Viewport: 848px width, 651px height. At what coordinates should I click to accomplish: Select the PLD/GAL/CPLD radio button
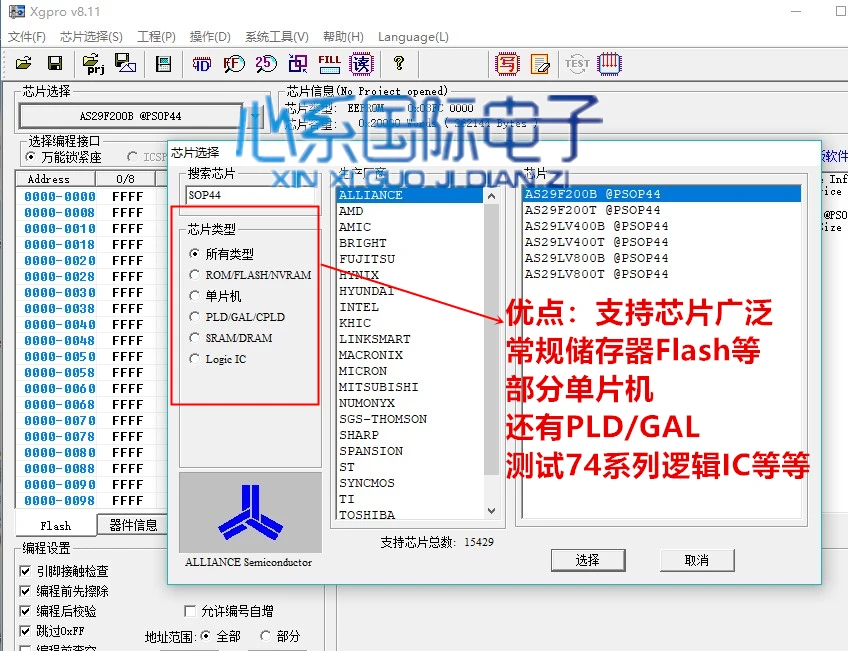(194, 317)
